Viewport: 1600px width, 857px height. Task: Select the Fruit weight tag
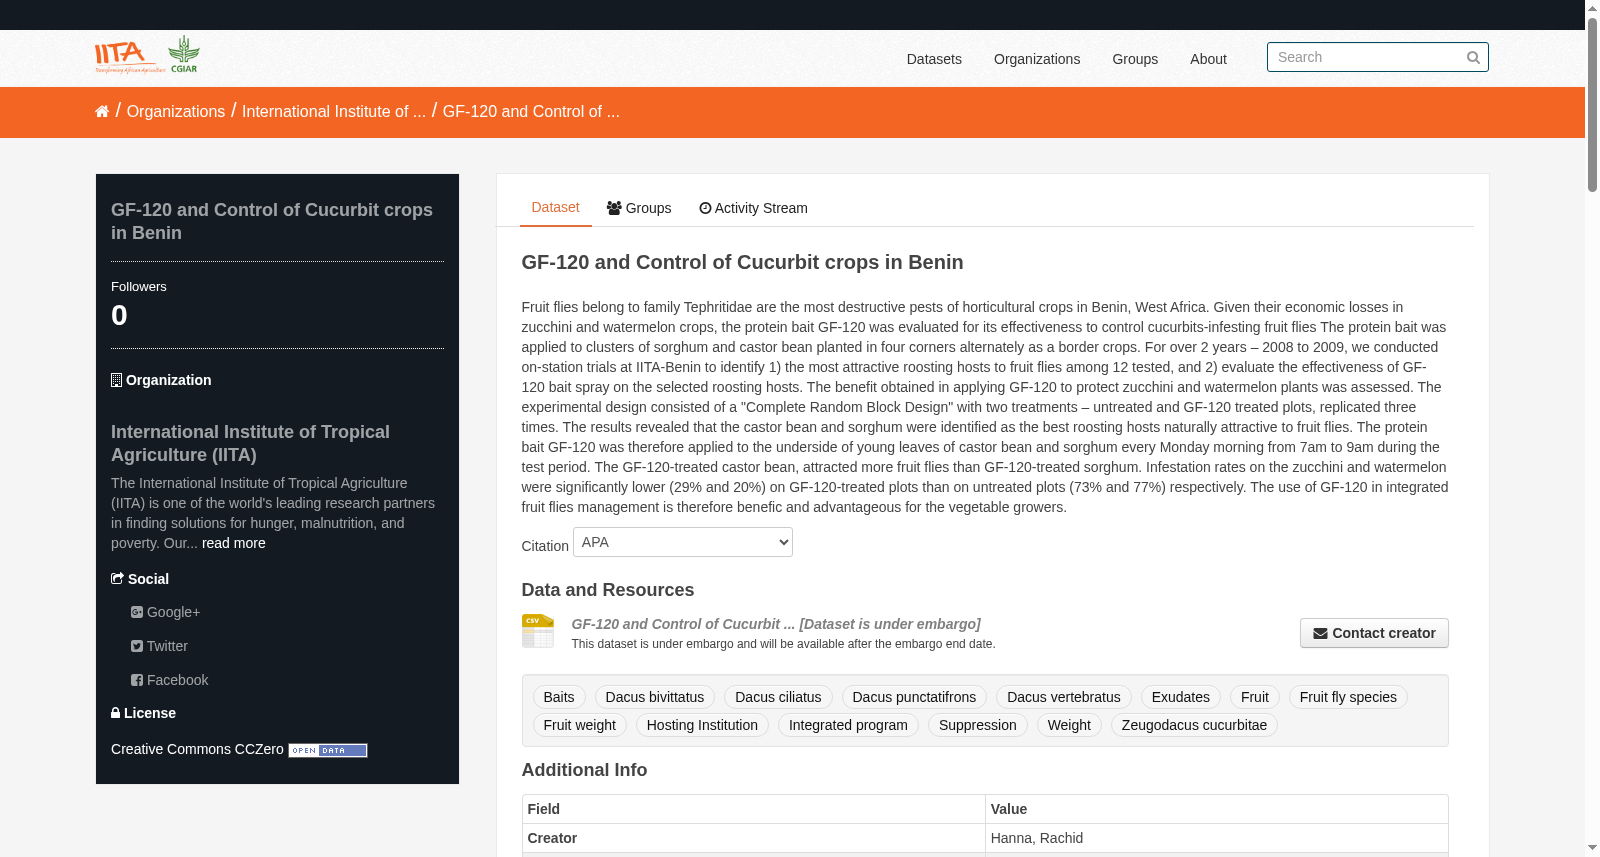pyautogui.click(x=580, y=725)
